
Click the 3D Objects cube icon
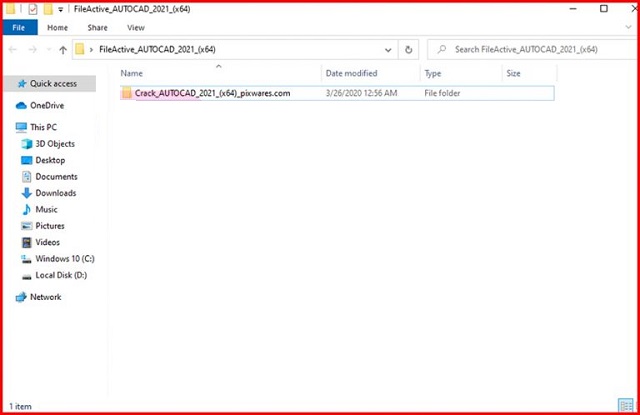27,144
